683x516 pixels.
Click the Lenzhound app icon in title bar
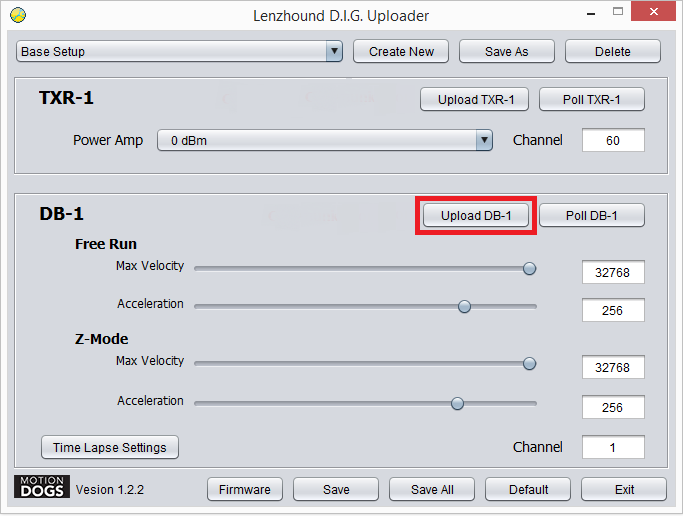18,15
